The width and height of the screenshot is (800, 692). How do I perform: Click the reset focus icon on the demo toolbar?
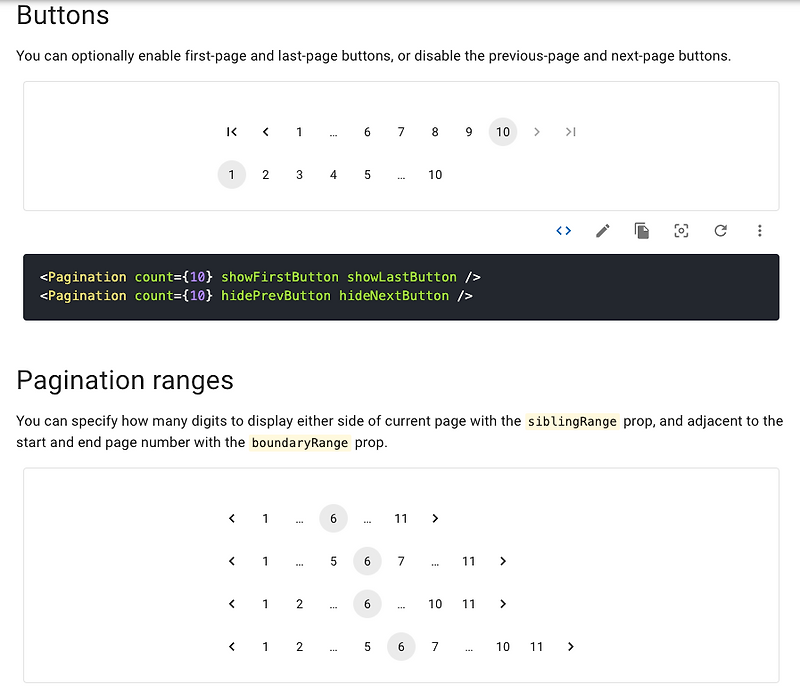[681, 230]
